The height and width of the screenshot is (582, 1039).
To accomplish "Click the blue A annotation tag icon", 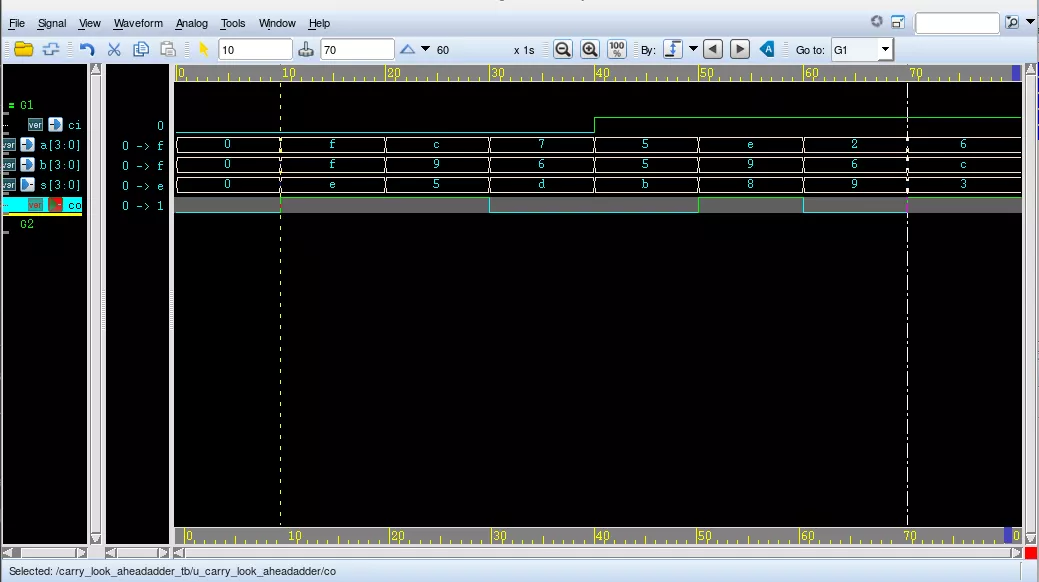I will coord(767,50).
